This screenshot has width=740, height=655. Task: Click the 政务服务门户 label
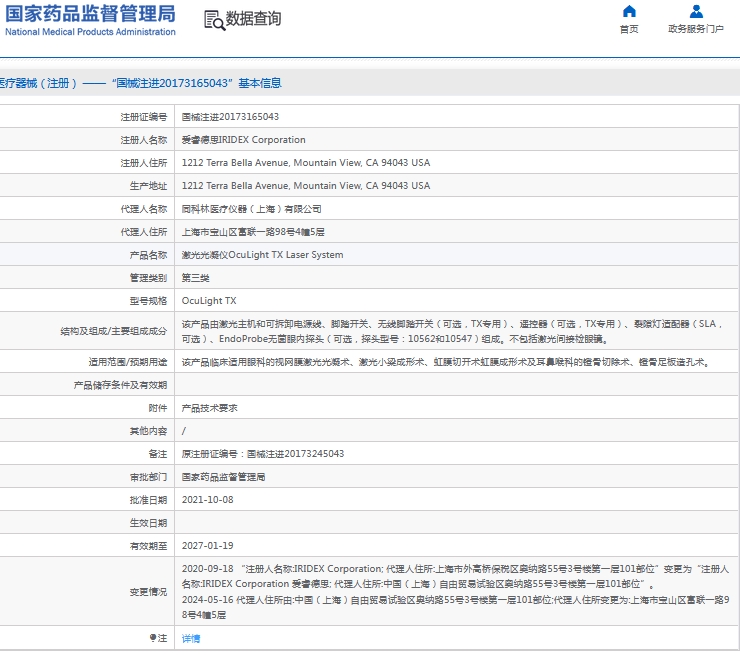point(696,29)
